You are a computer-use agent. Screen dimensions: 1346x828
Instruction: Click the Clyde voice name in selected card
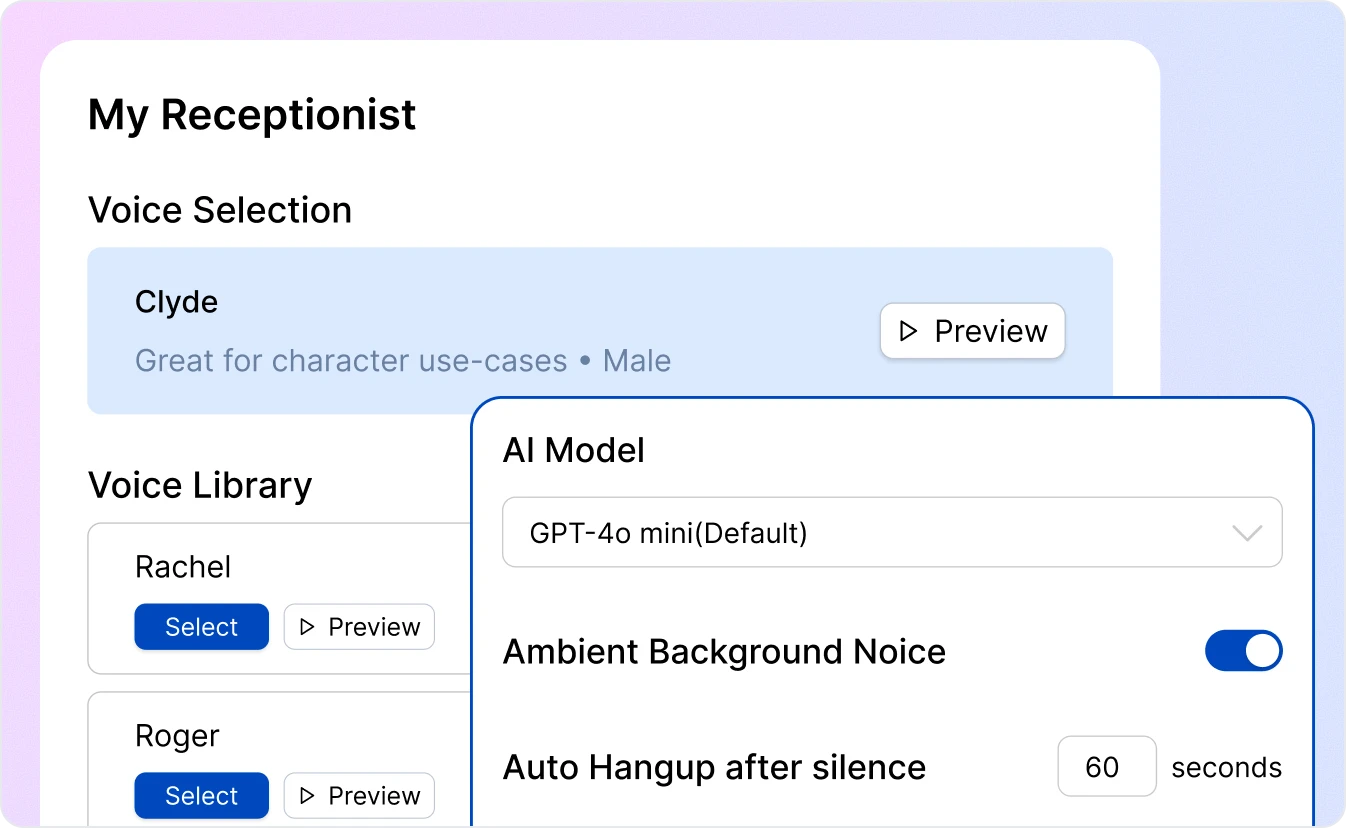[x=176, y=302]
